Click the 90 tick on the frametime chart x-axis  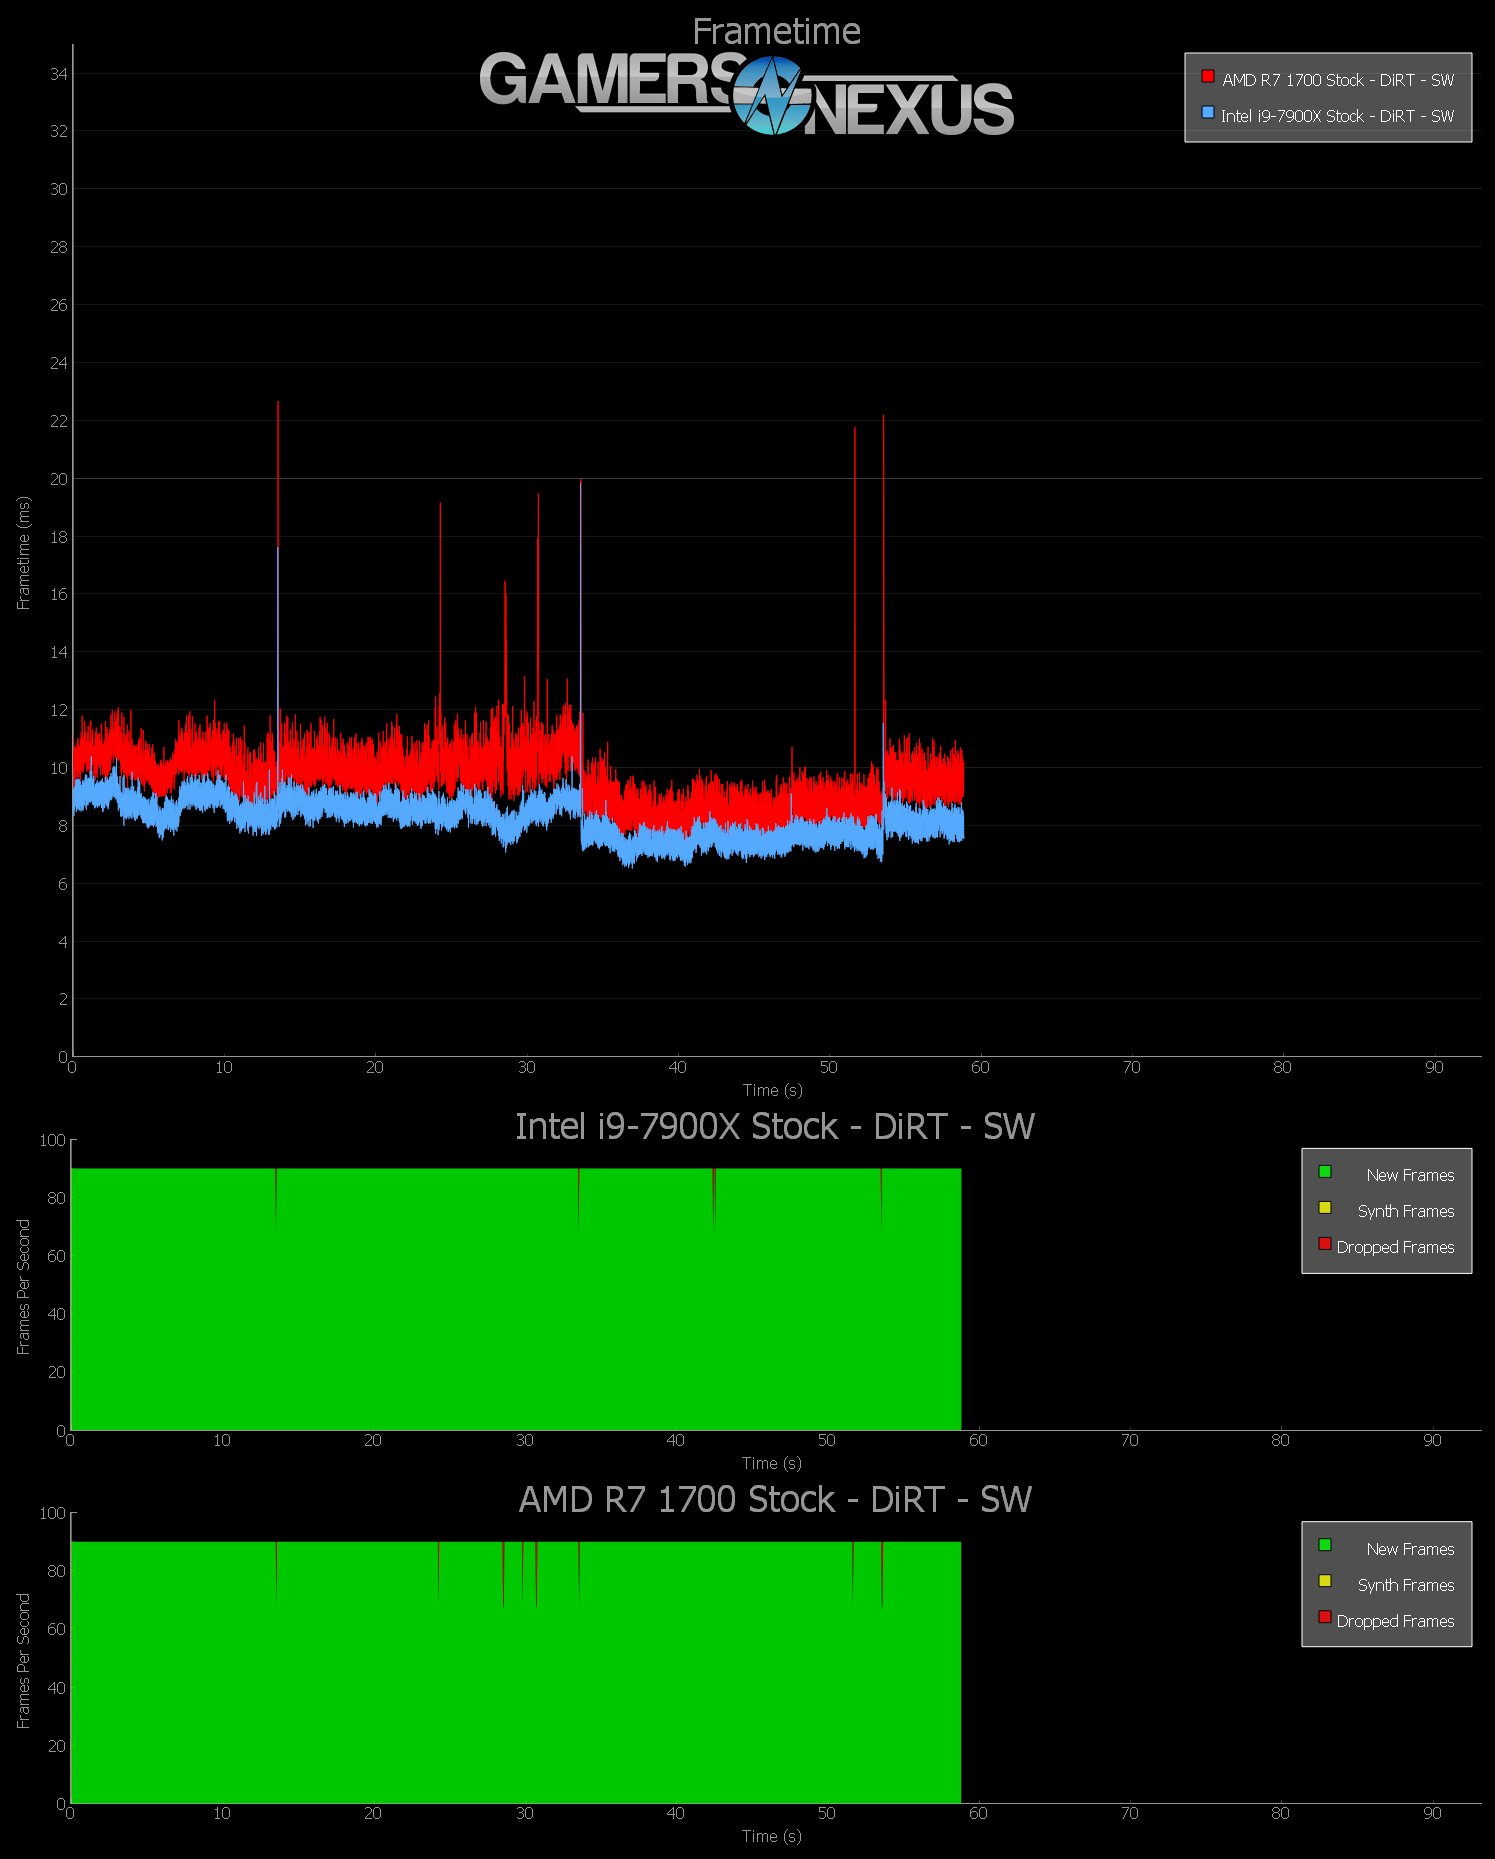coord(1434,1067)
